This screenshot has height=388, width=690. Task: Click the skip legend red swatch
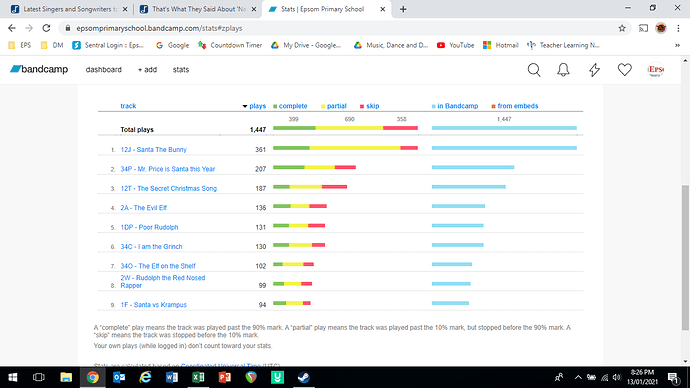click(362, 106)
